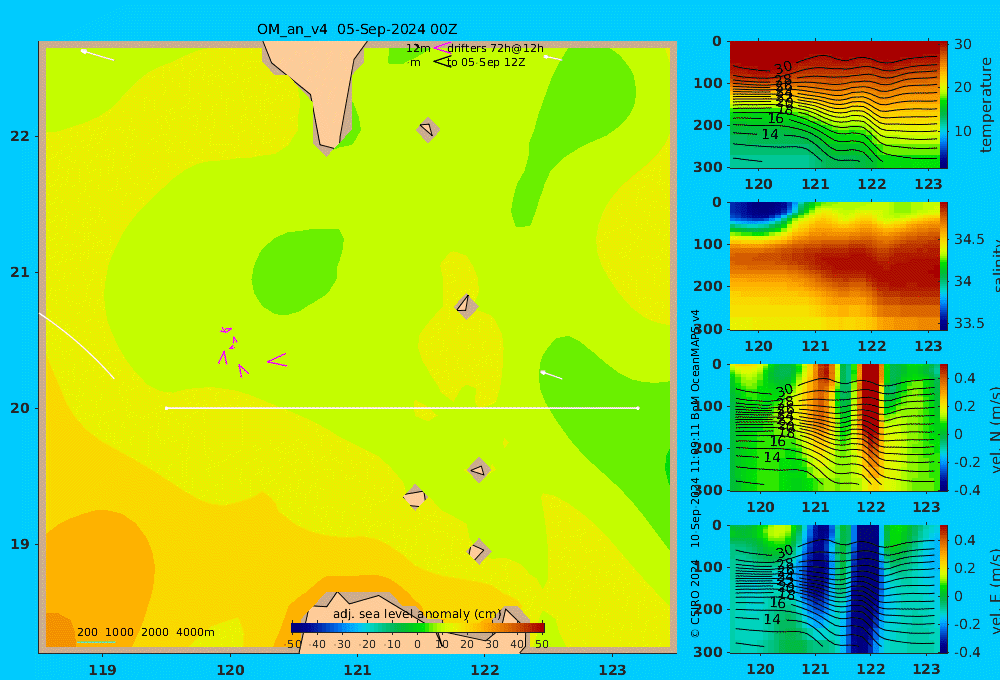Click the black arrow symbol in the legend
The height and width of the screenshot is (680, 1000).
(x=442, y=61)
